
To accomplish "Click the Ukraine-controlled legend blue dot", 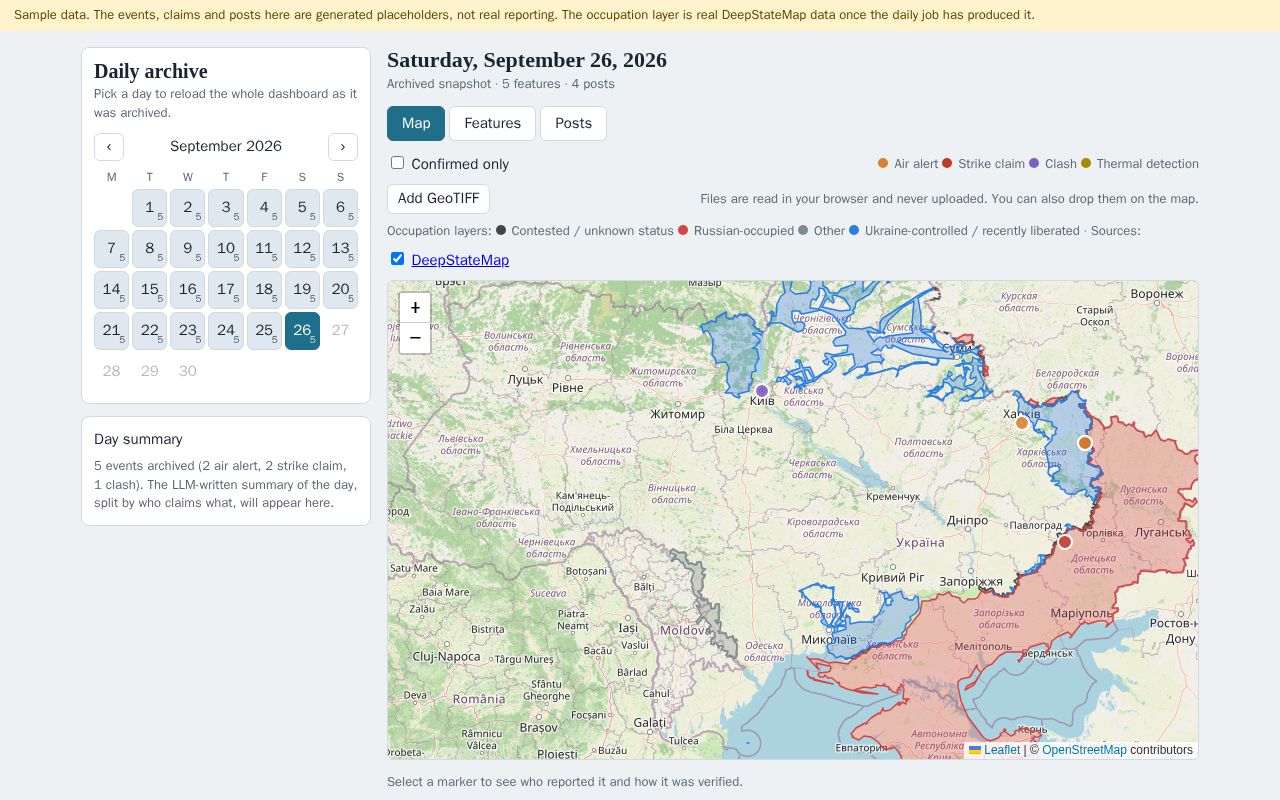I will click(x=854, y=230).
